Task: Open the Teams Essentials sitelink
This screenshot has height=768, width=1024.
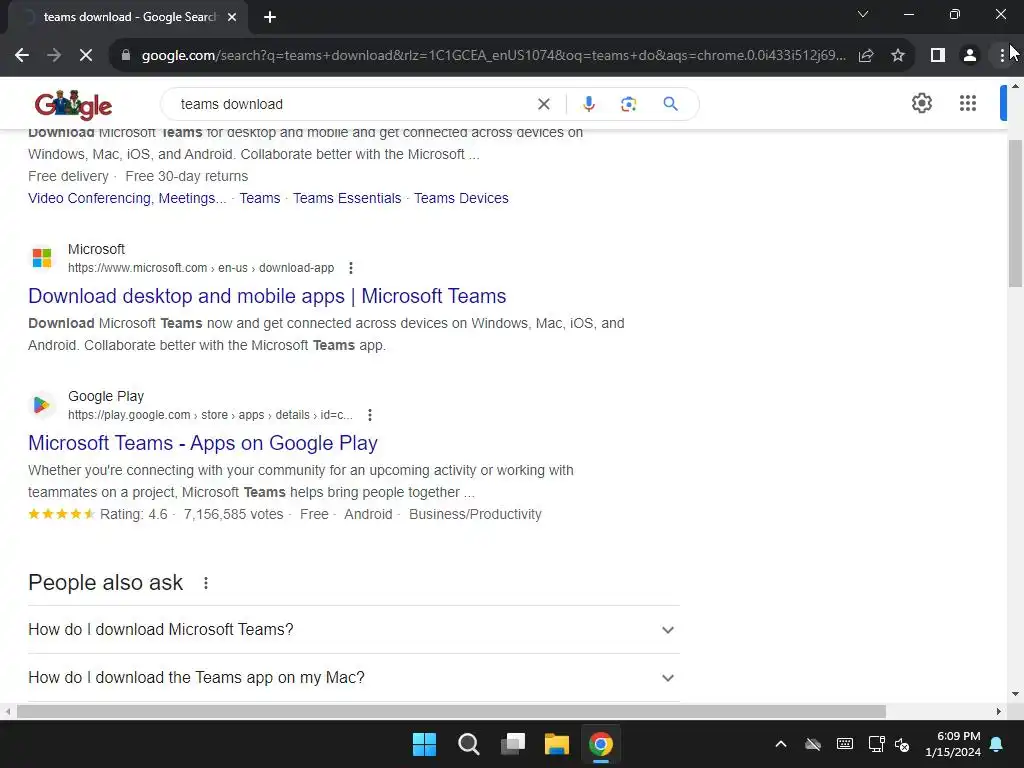Action: (x=347, y=198)
